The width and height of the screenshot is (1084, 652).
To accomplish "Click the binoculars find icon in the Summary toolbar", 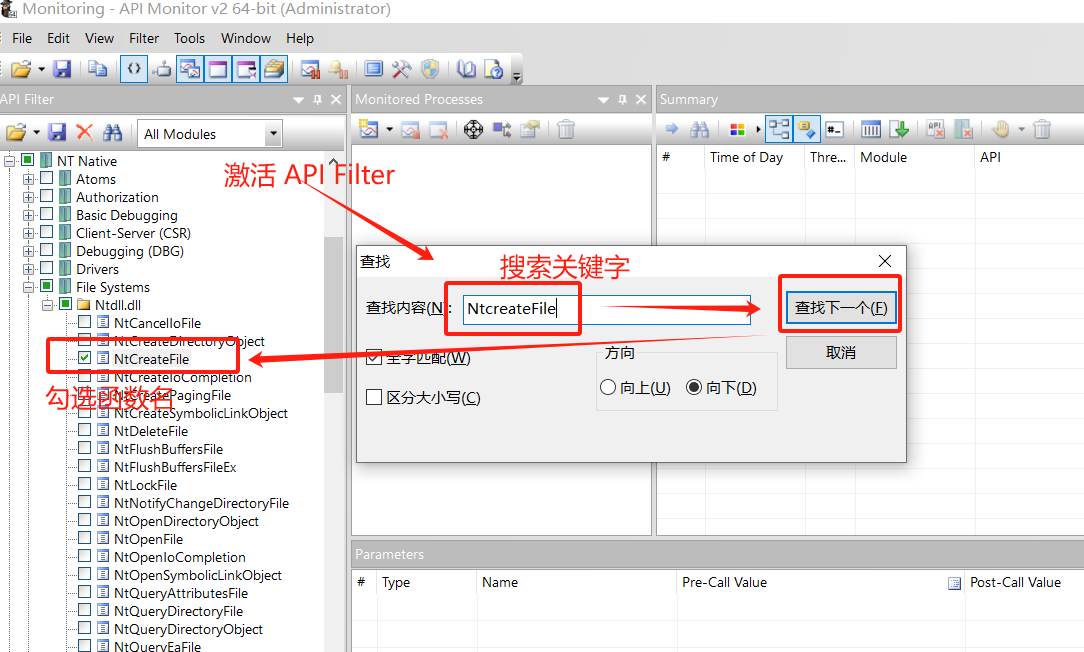I will (700, 129).
